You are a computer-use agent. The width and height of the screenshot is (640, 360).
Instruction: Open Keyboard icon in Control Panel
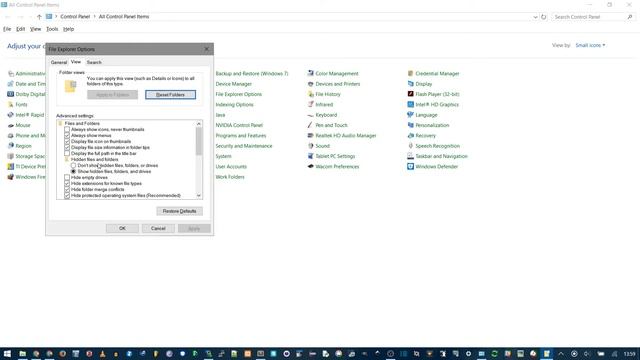point(311,115)
